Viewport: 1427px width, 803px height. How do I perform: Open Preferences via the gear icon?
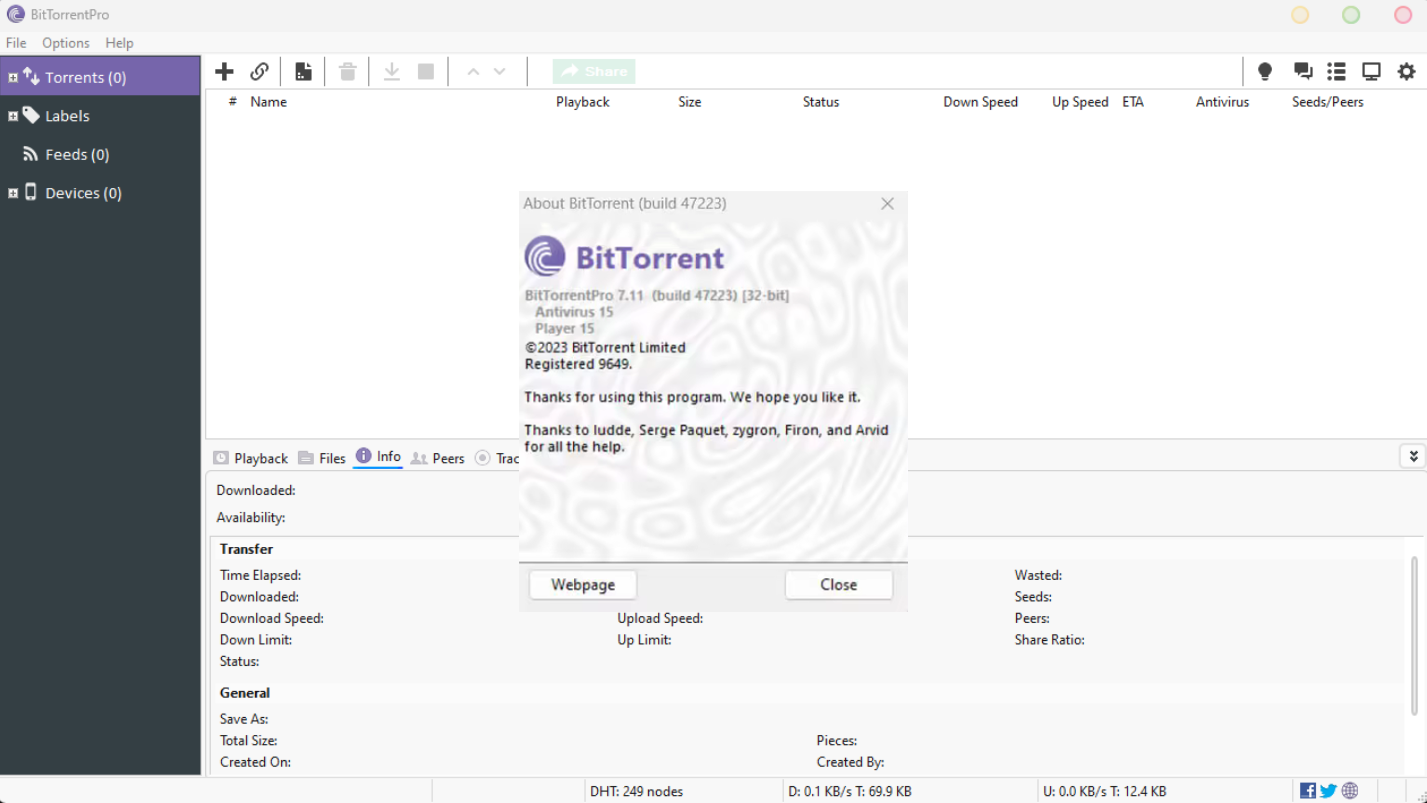1406,71
